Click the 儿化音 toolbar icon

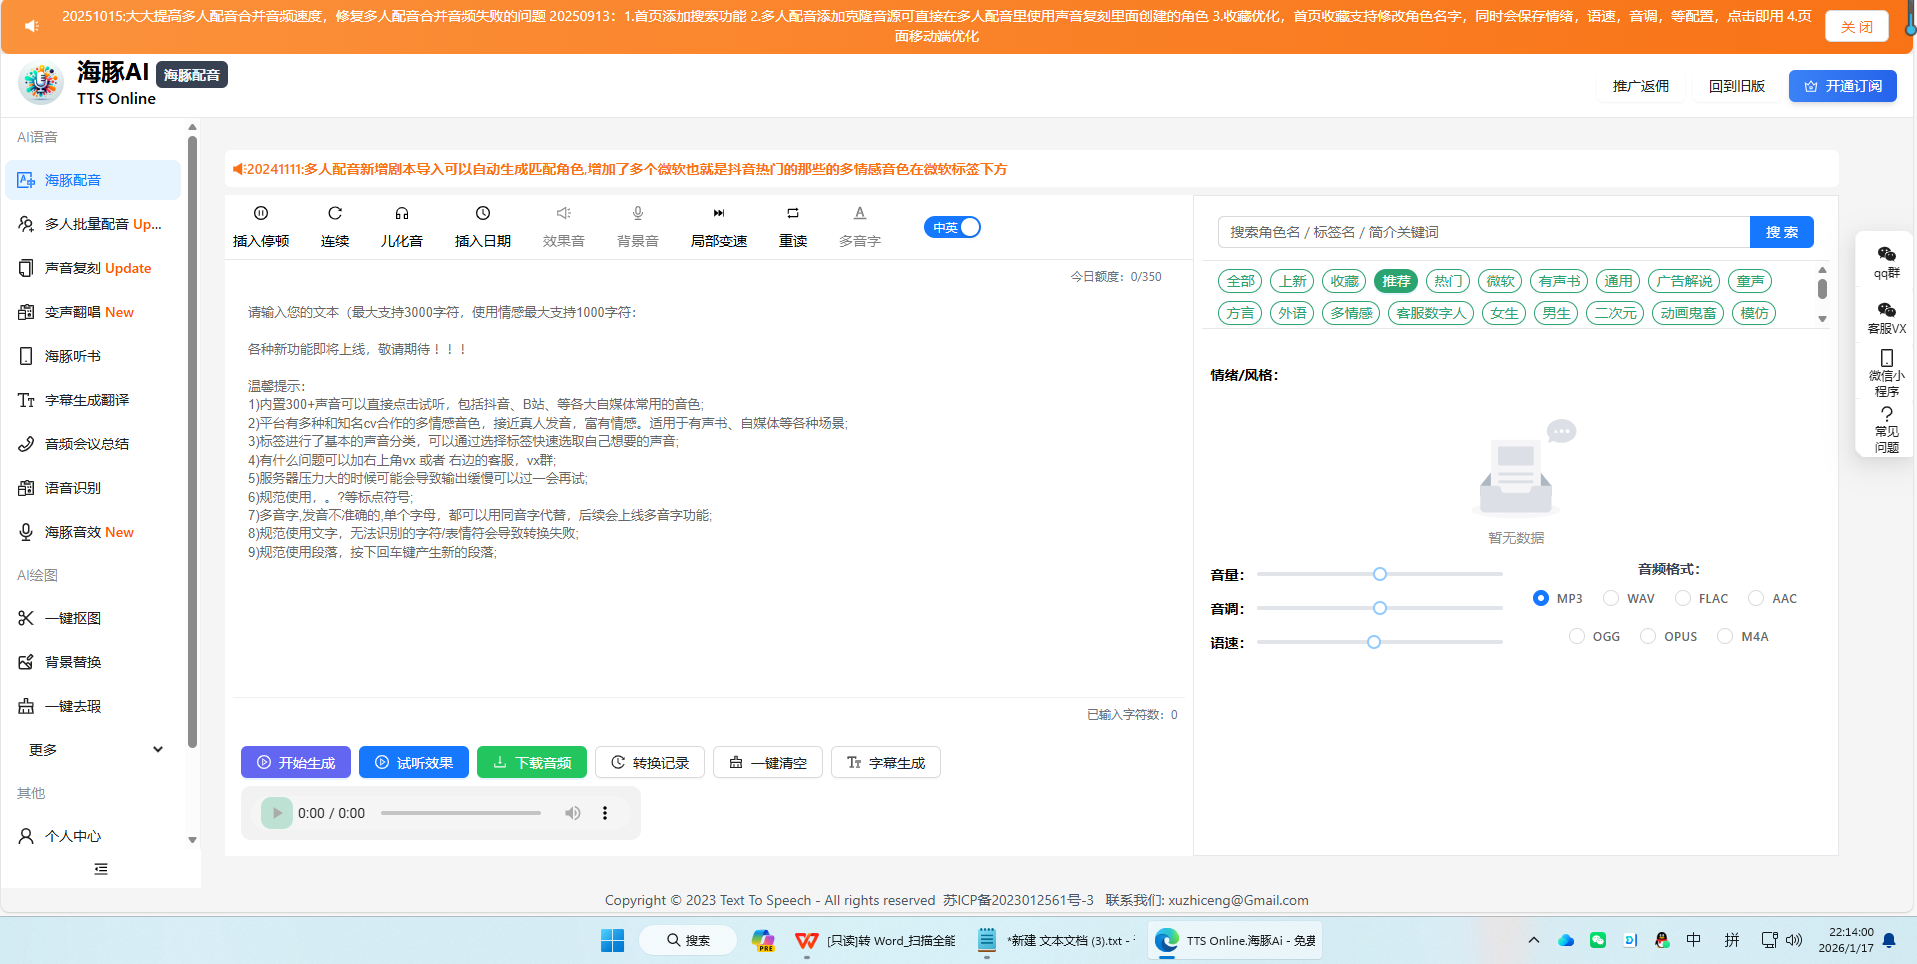click(402, 225)
